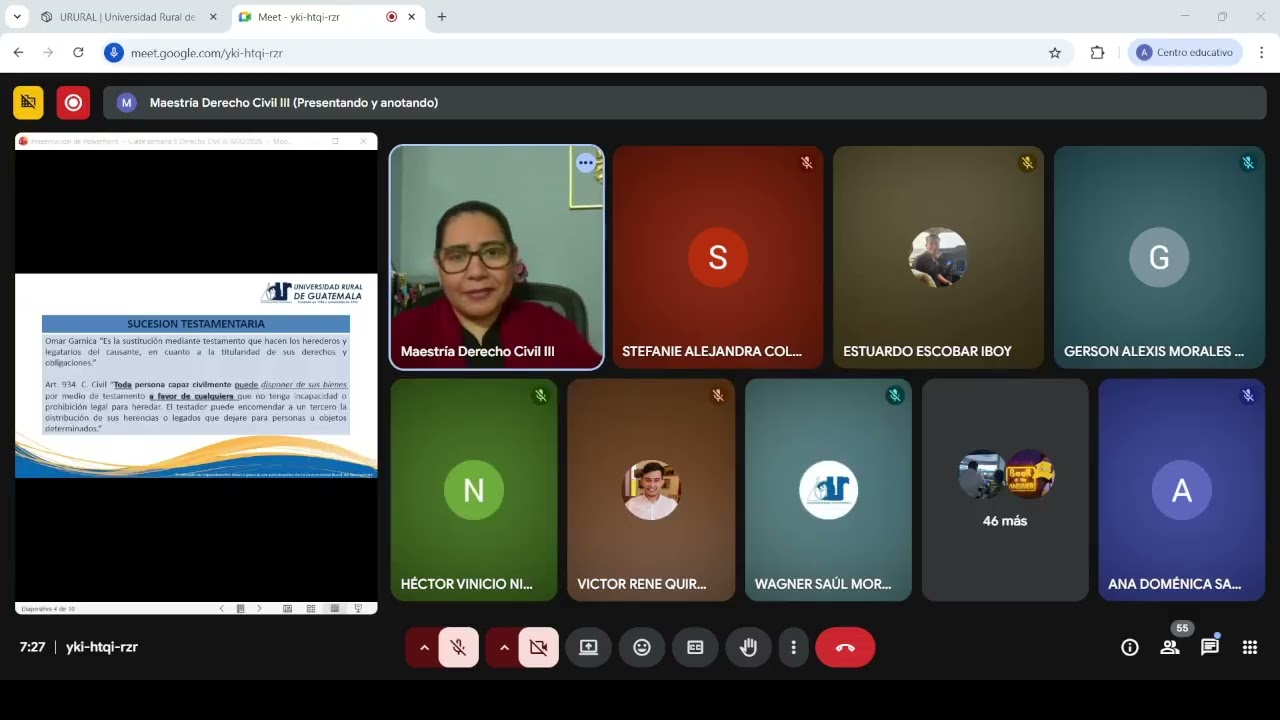Open more options three-dot menu
Image resolution: width=1280 pixels, height=720 pixels.
[x=793, y=647]
